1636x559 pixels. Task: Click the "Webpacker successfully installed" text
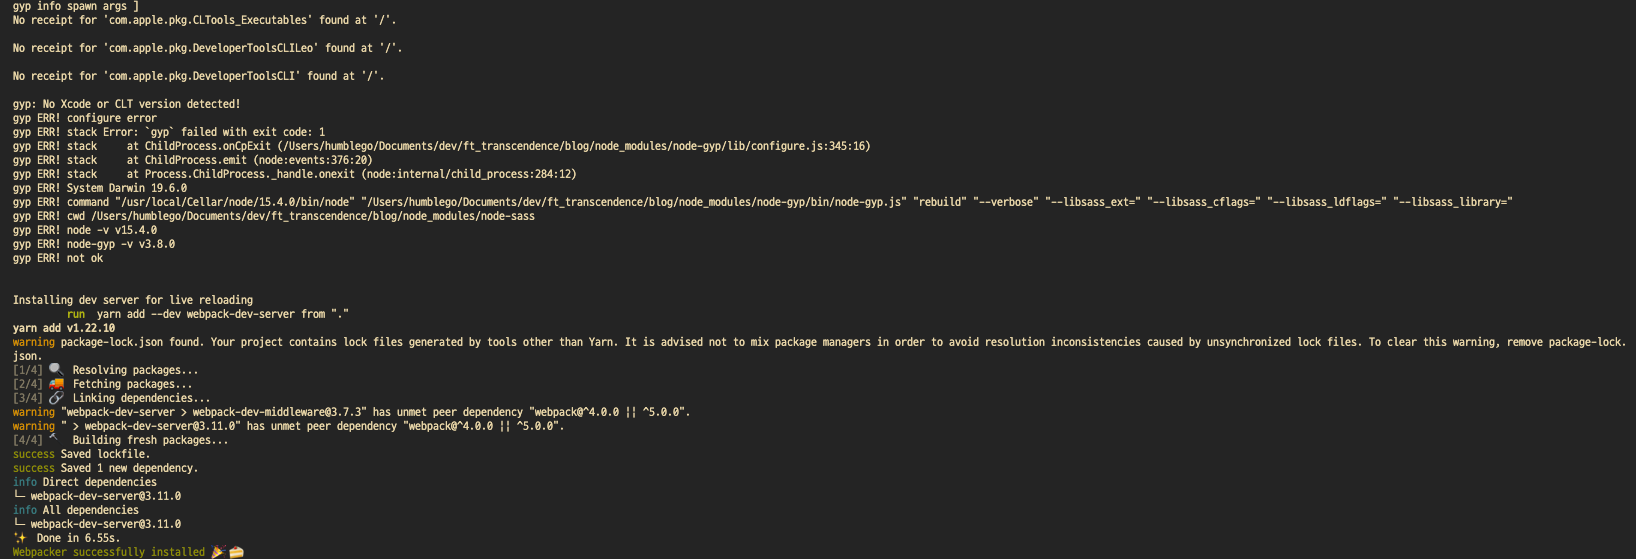pos(108,552)
